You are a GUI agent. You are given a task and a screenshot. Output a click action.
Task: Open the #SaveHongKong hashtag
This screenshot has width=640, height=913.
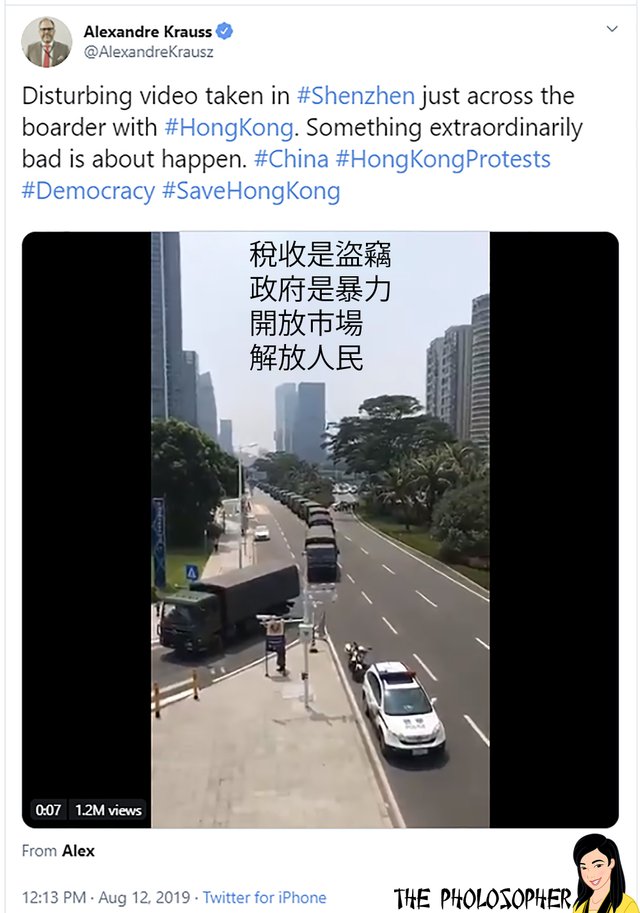[251, 191]
